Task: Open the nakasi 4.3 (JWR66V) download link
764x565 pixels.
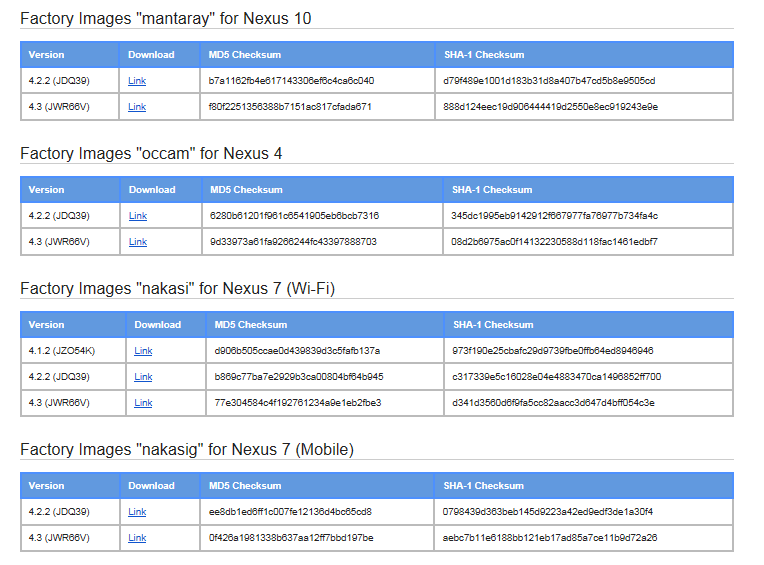Action: coord(143,403)
